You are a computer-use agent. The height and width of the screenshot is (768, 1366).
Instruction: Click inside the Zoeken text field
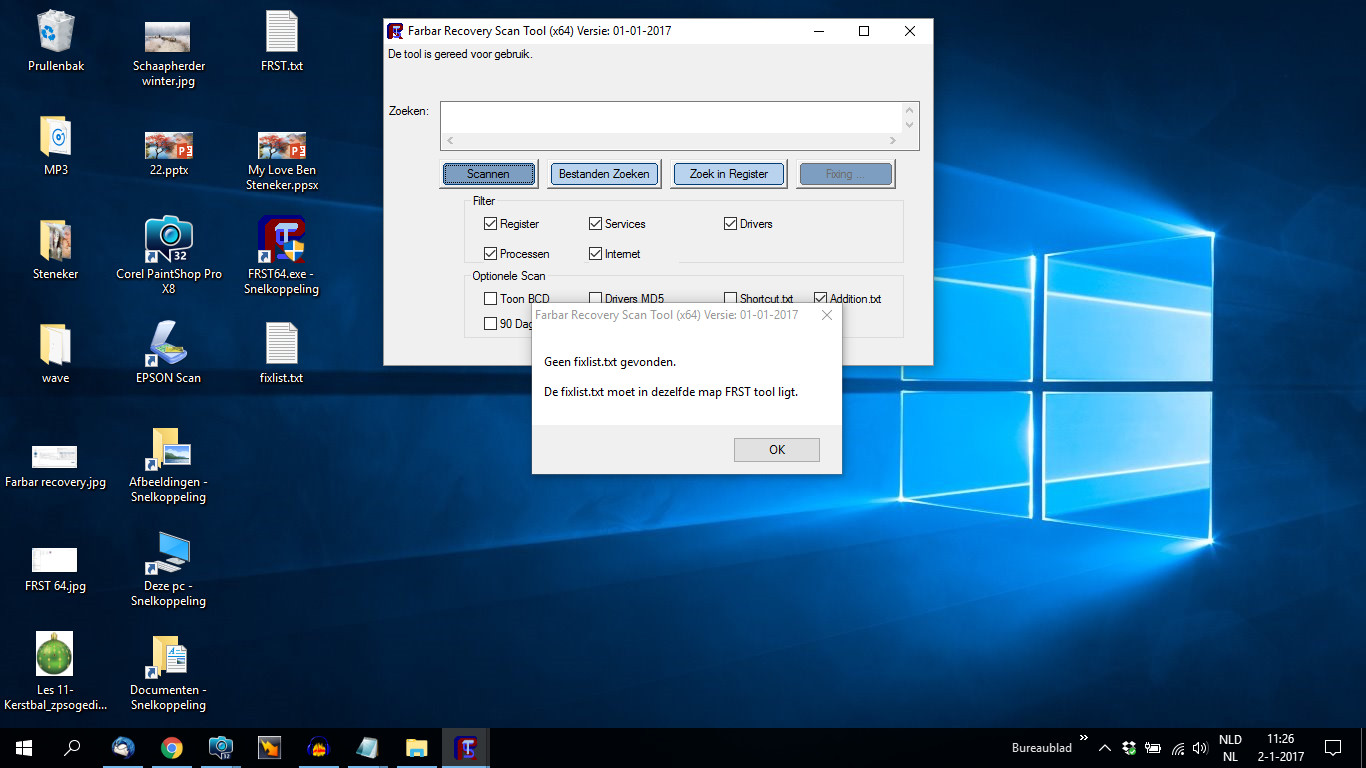point(670,117)
